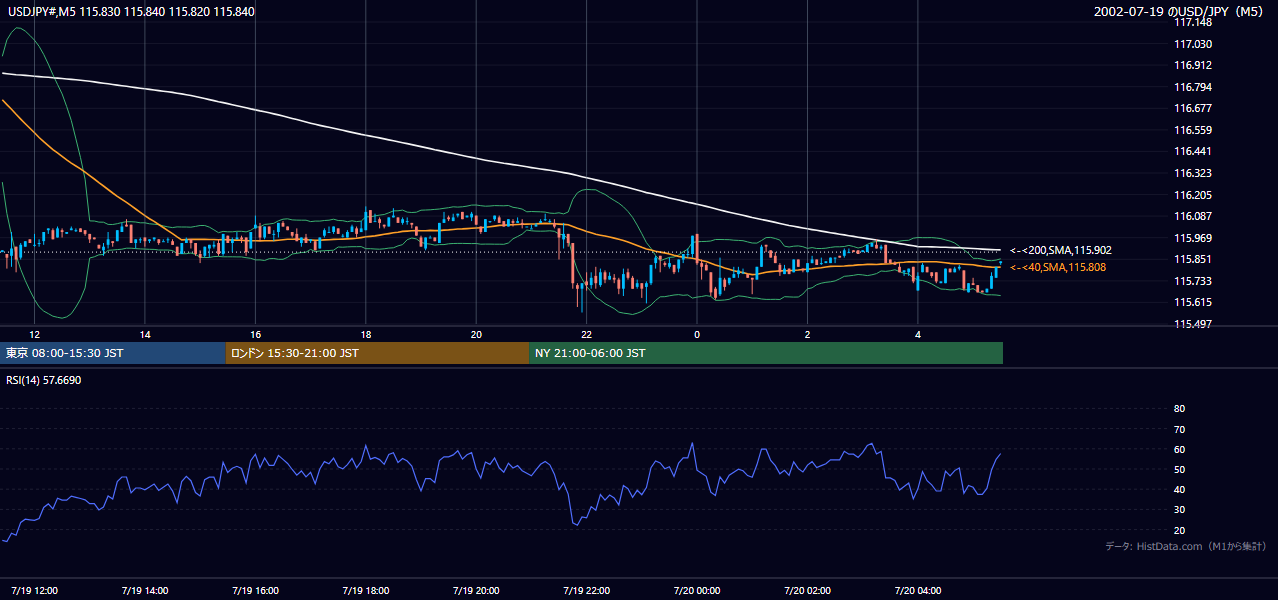The image size is (1278, 600).
Task: Click the 7/19 16:00 date axis label
Action: [x=255, y=590]
